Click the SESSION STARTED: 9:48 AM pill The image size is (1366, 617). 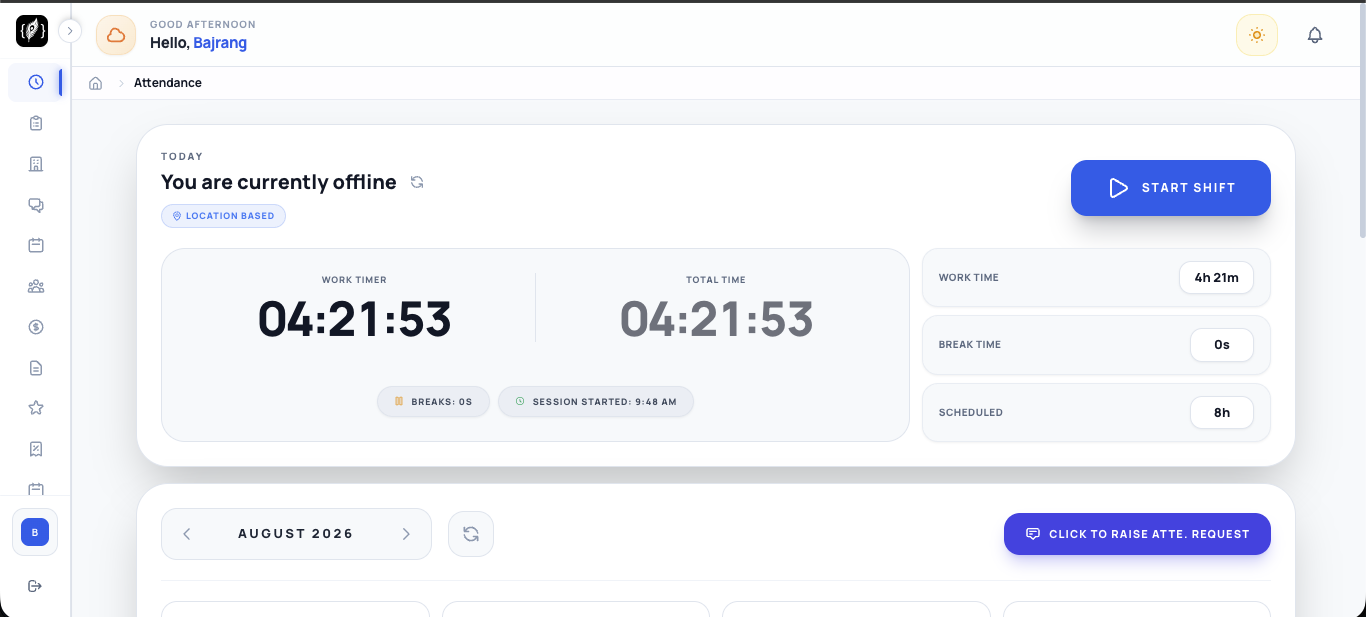[596, 402]
